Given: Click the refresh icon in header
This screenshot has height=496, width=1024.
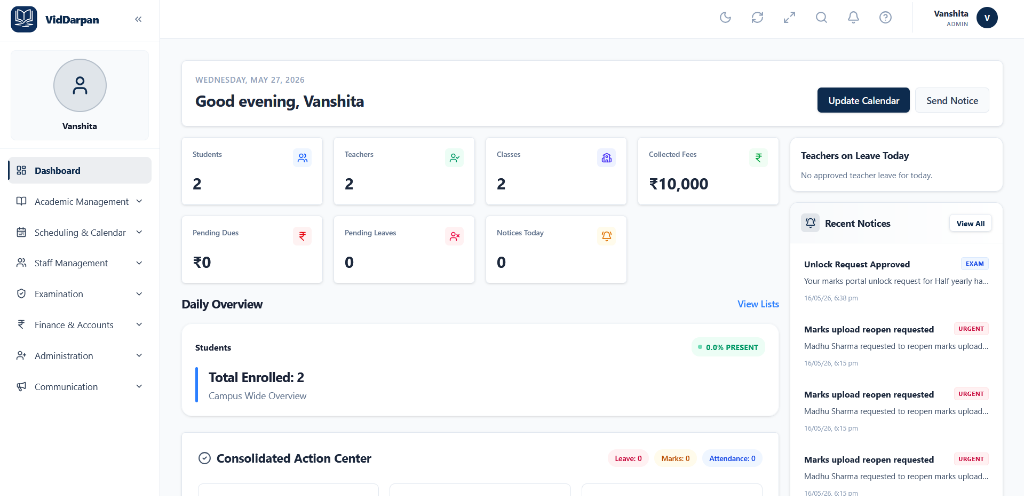Looking at the screenshot, I should [758, 18].
